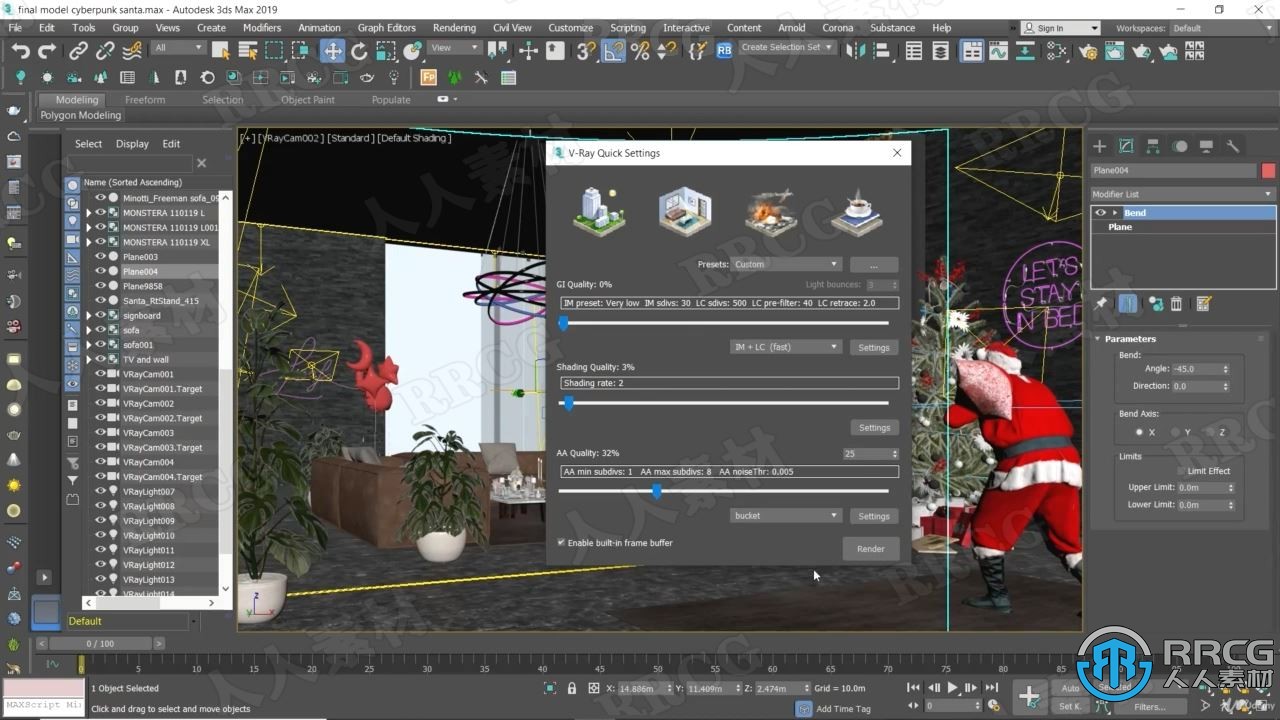Open the Curve Editor icon
The image size is (1280, 720).
coord(998,51)
